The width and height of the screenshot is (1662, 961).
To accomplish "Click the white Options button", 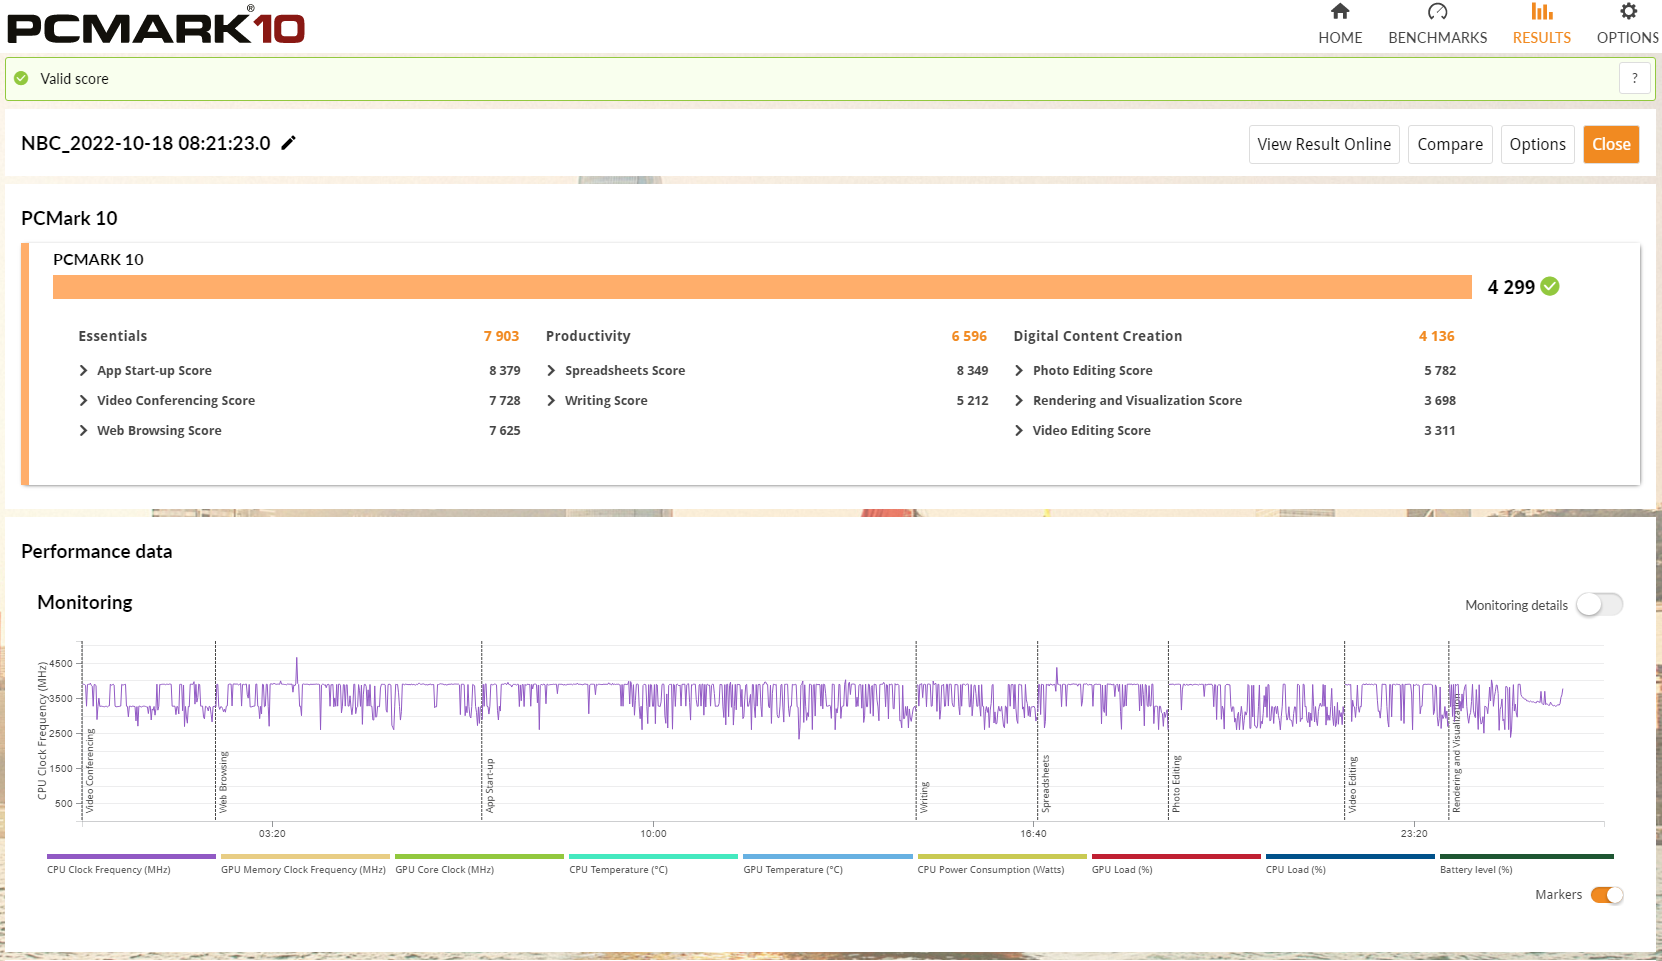I will coord(1538,144).
